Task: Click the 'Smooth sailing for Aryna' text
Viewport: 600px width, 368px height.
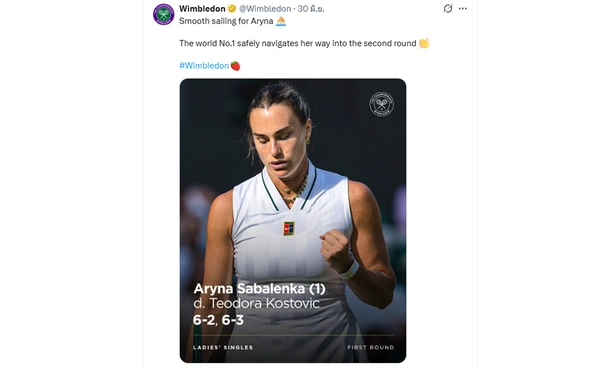Action: pos(226,21)
